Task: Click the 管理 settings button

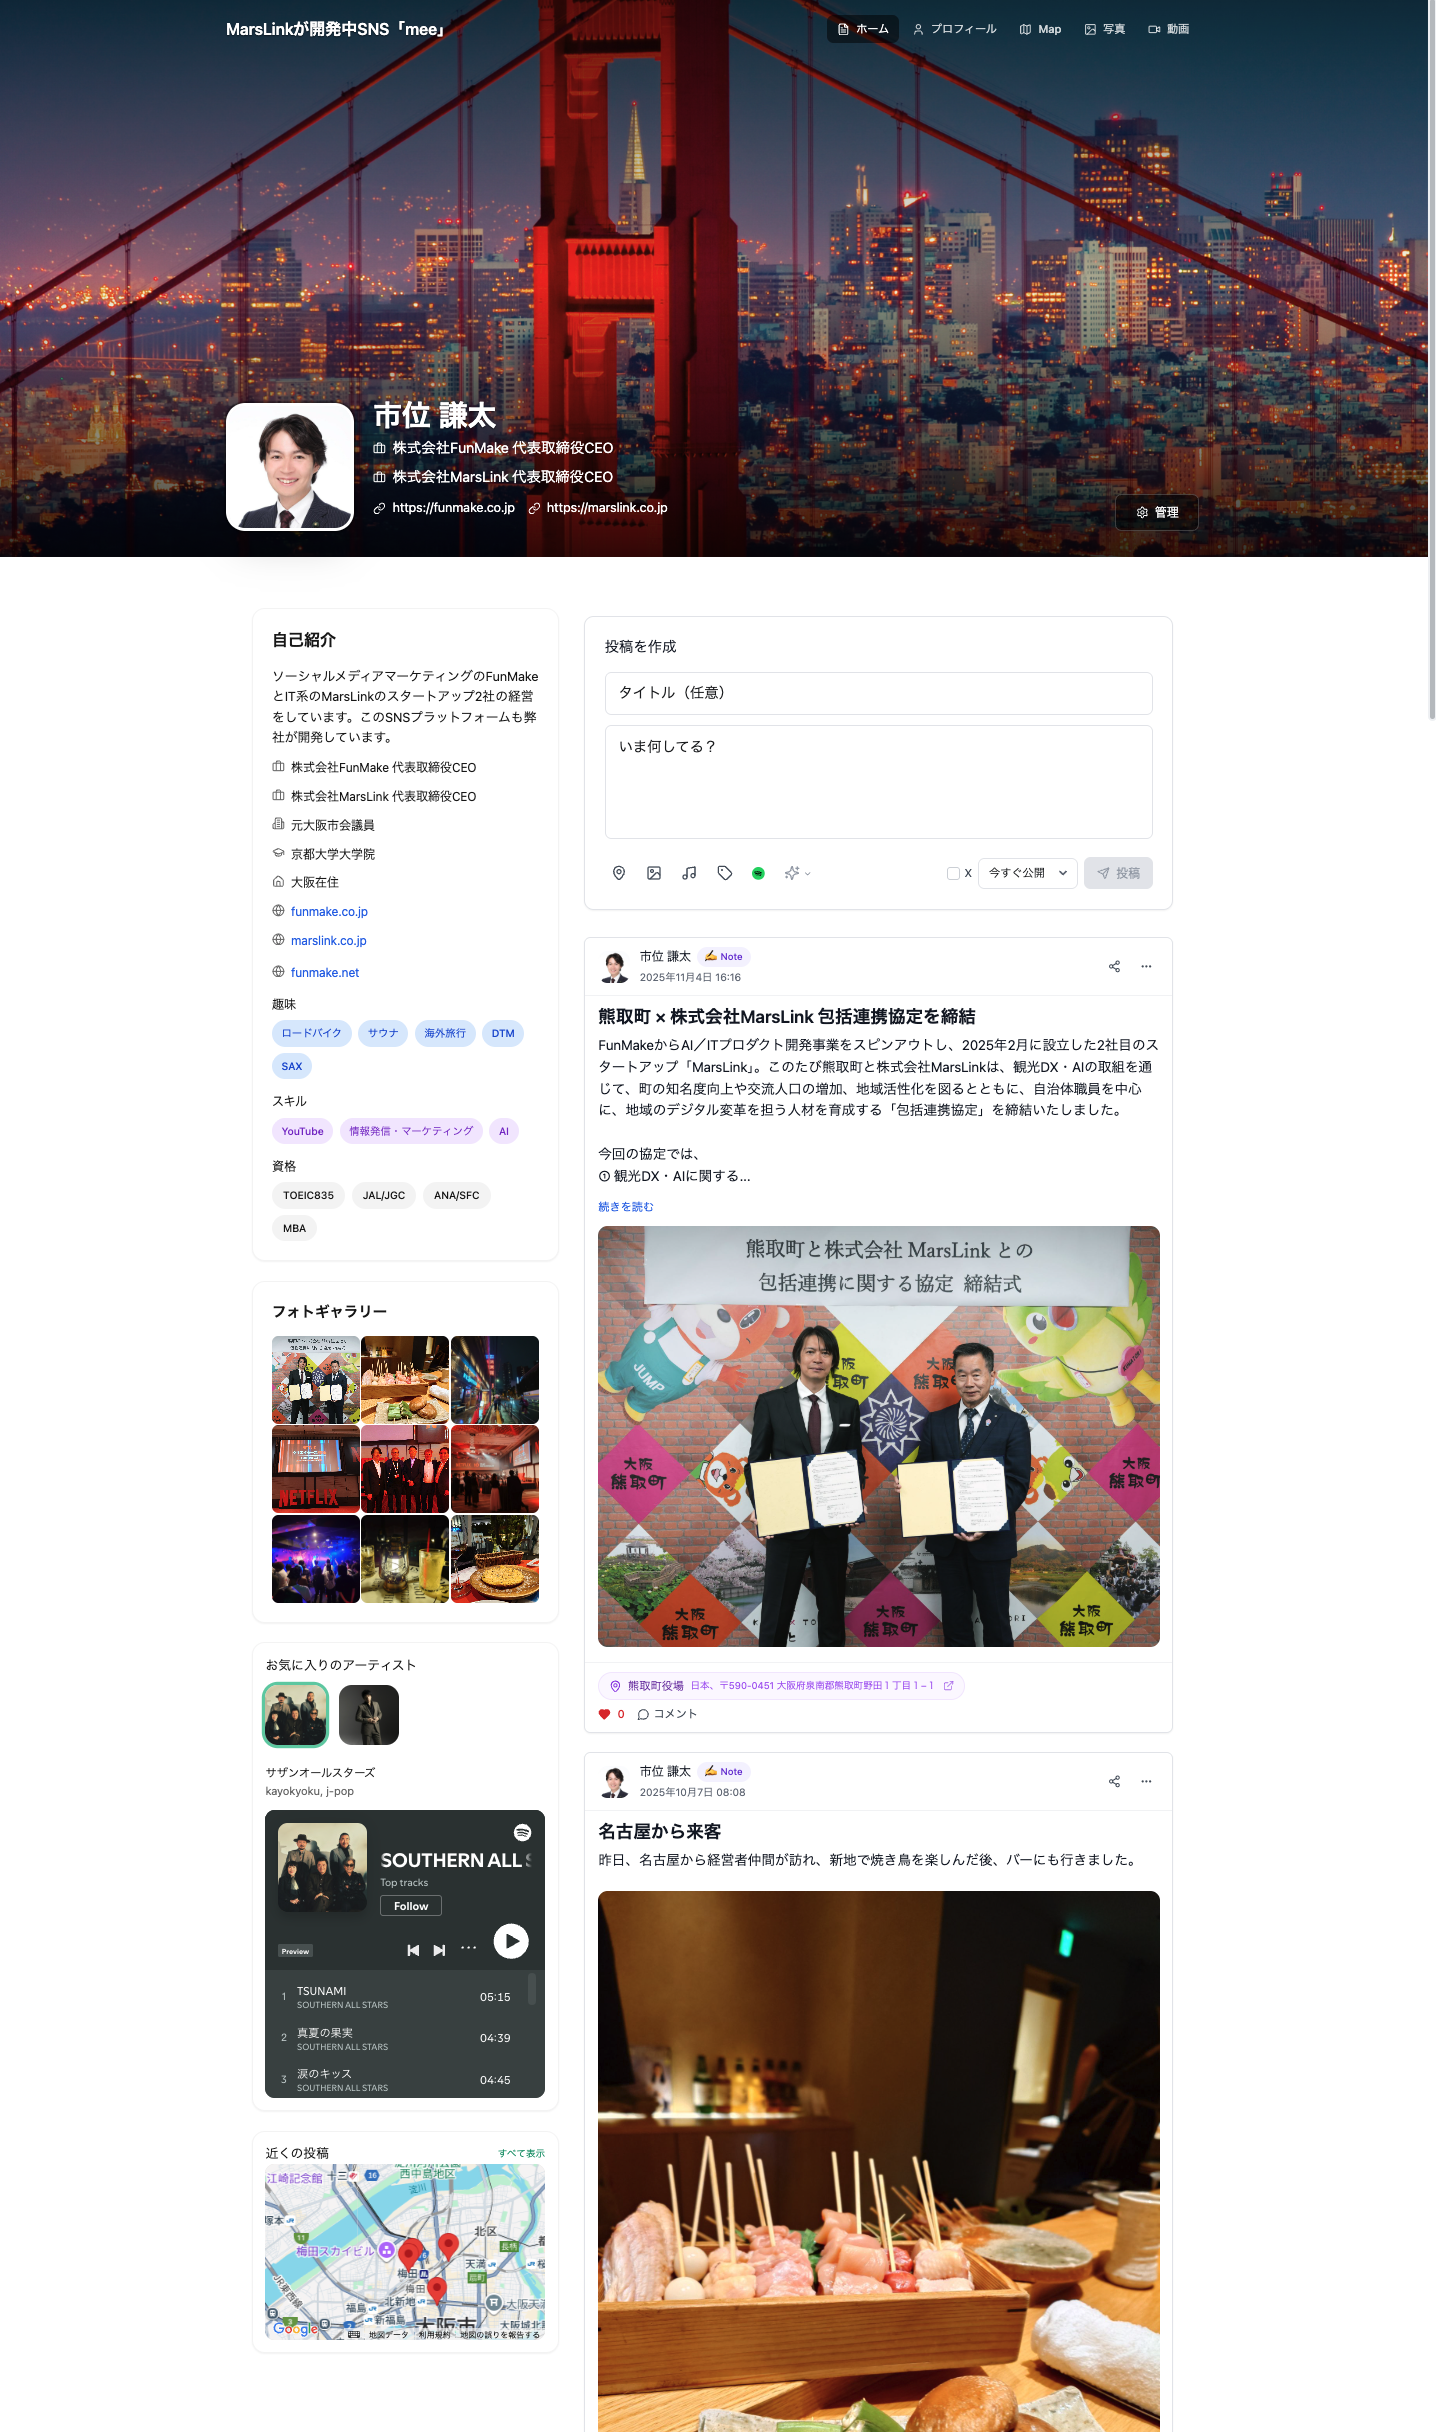Action: pyautogui.click(x=1157, y=512)
